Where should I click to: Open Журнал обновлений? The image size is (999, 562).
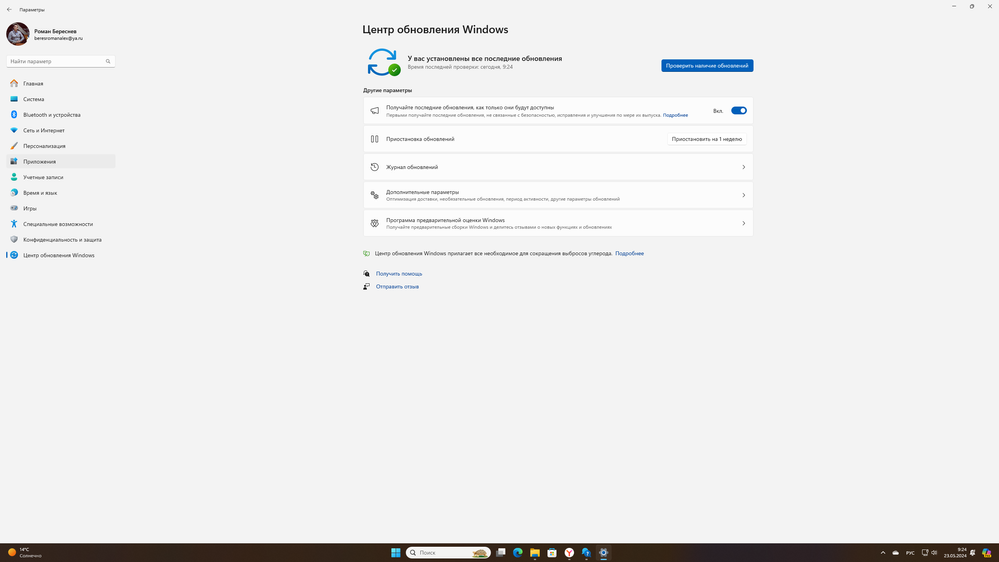pyautogui.click(x=558, y=167)
